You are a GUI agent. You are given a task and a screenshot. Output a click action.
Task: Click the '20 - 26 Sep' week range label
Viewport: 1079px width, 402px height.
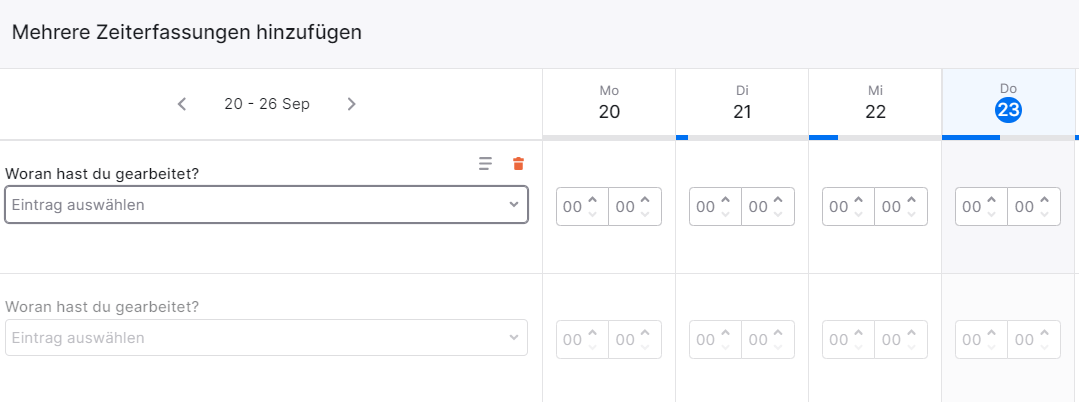coord(267,104)
